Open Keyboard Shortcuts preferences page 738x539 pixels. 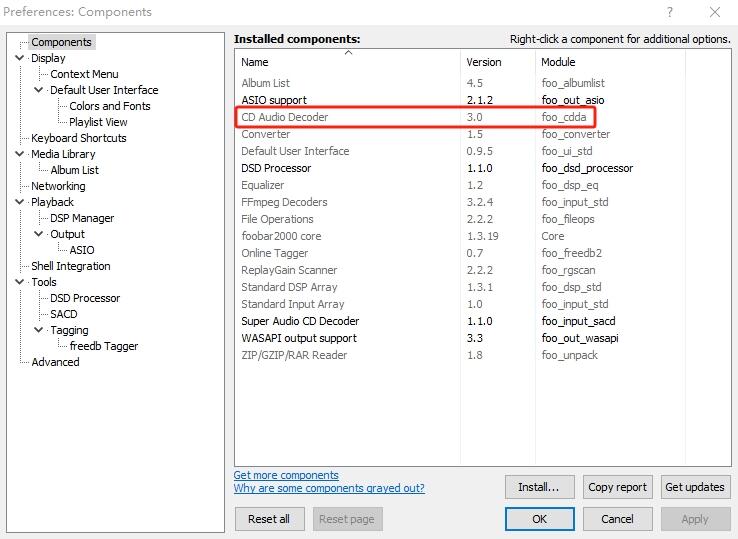tap(78, 138)
